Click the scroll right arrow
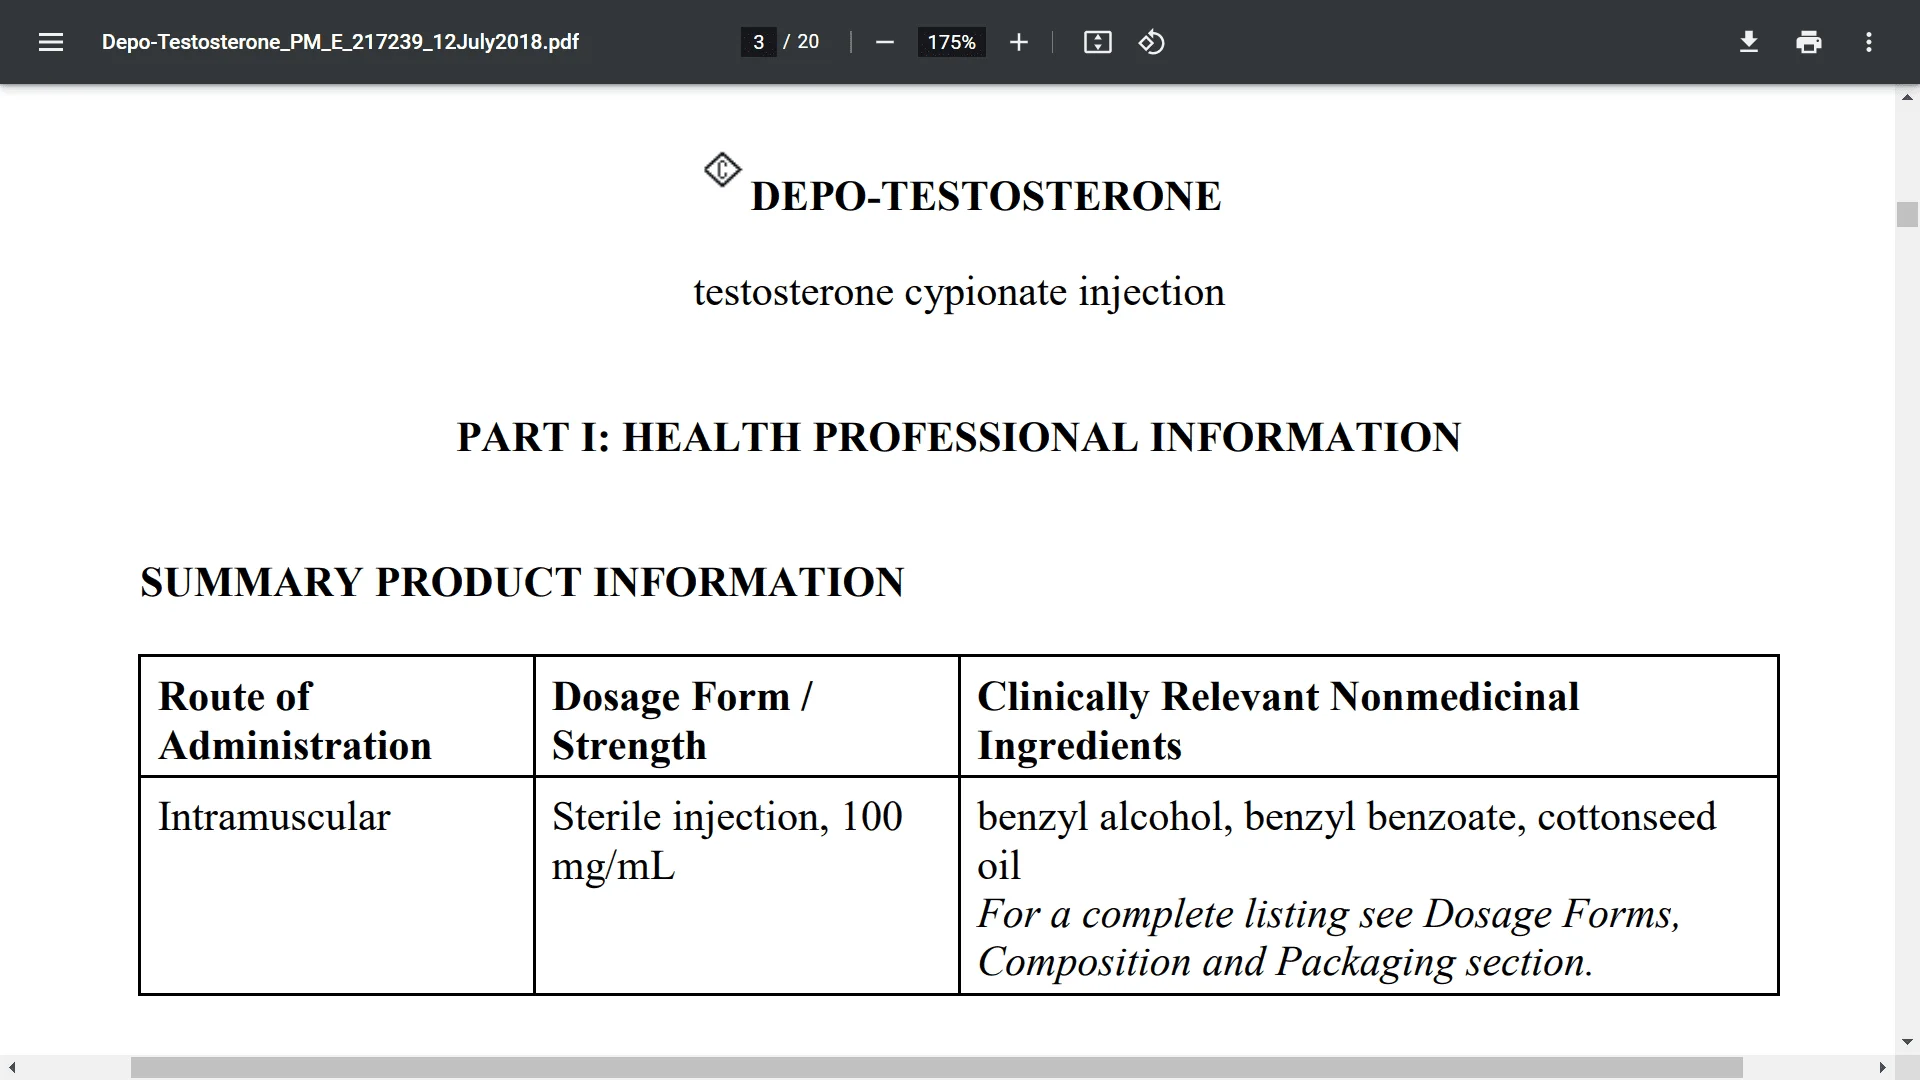 [1882, 1068]
